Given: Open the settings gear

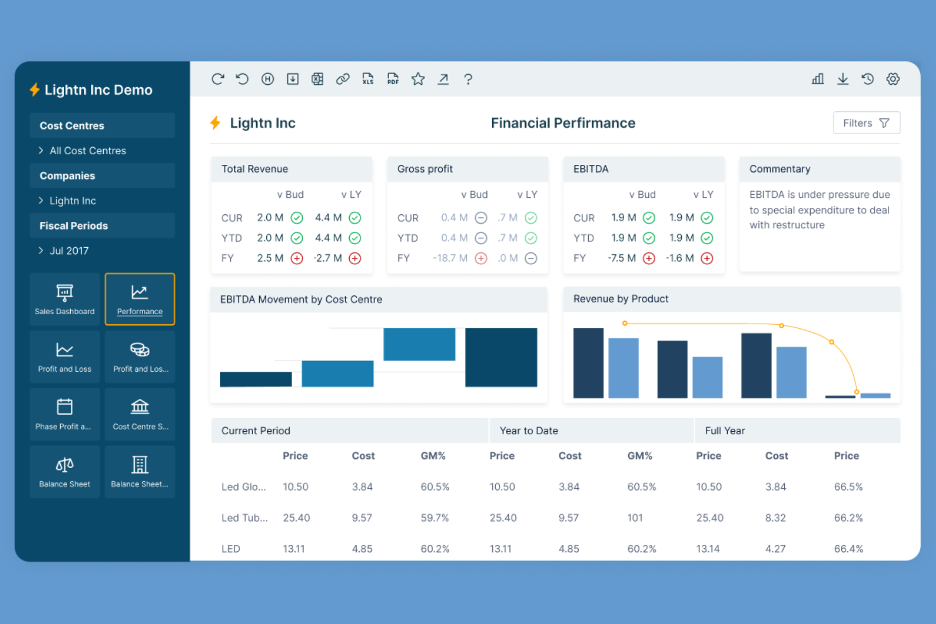Looking at the screenshot, I should (x=893, y=78).
